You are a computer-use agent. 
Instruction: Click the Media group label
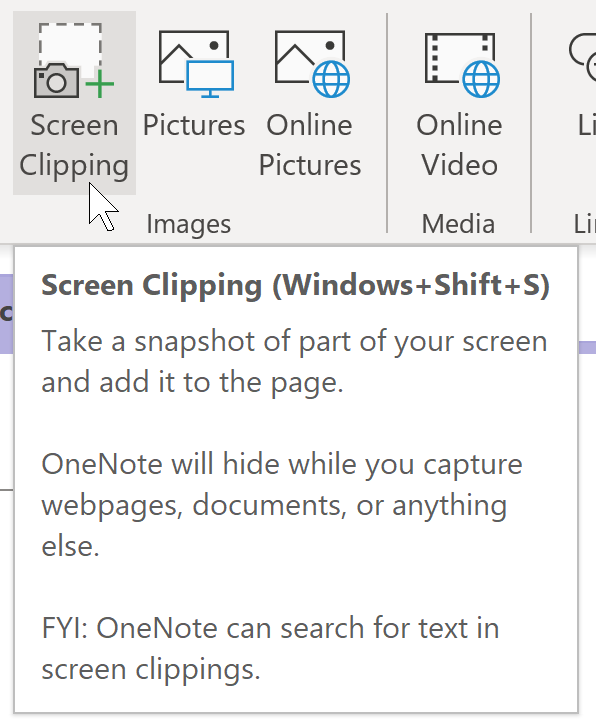458,224
